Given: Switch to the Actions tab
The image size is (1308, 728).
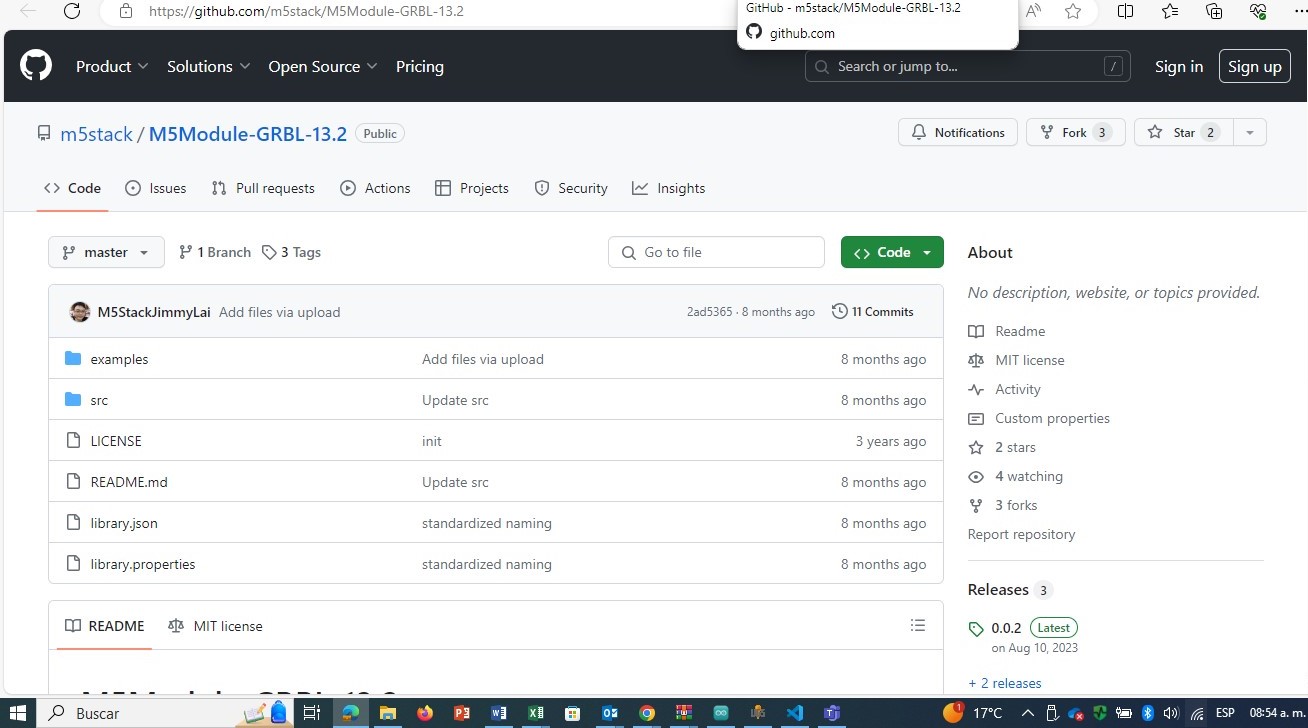Looking at the screenshot, I should point(375,188).
